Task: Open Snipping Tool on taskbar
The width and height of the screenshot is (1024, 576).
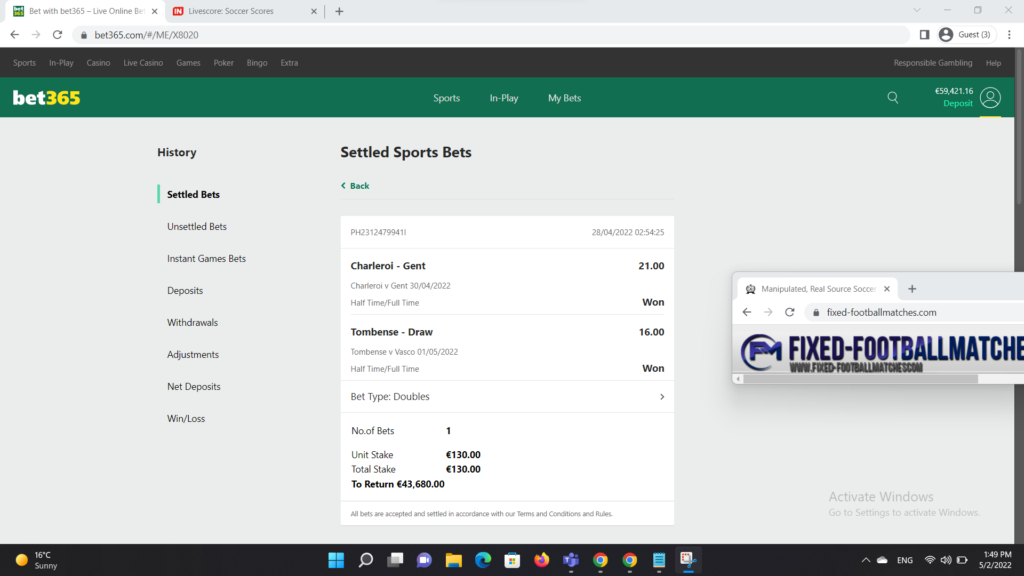Action: (x=688, y=560)
